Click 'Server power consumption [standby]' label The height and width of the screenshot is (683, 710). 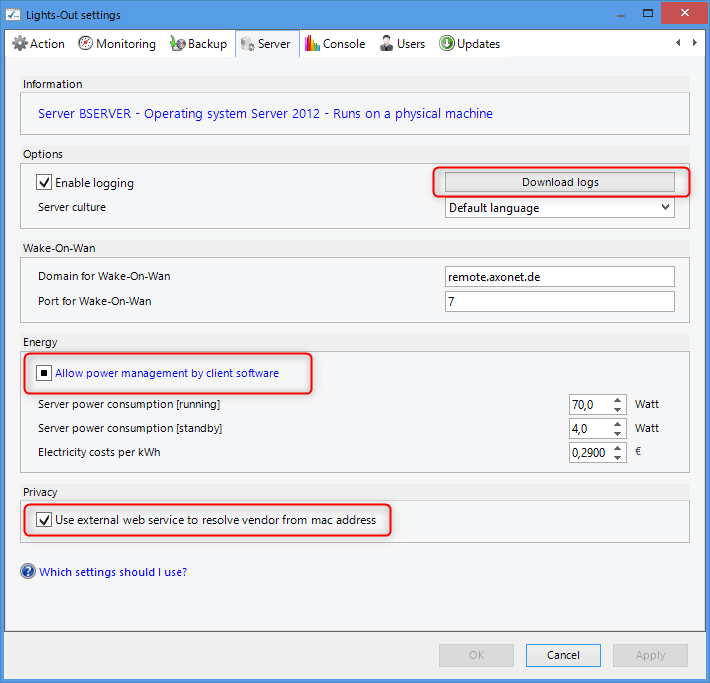click(130, 428)
